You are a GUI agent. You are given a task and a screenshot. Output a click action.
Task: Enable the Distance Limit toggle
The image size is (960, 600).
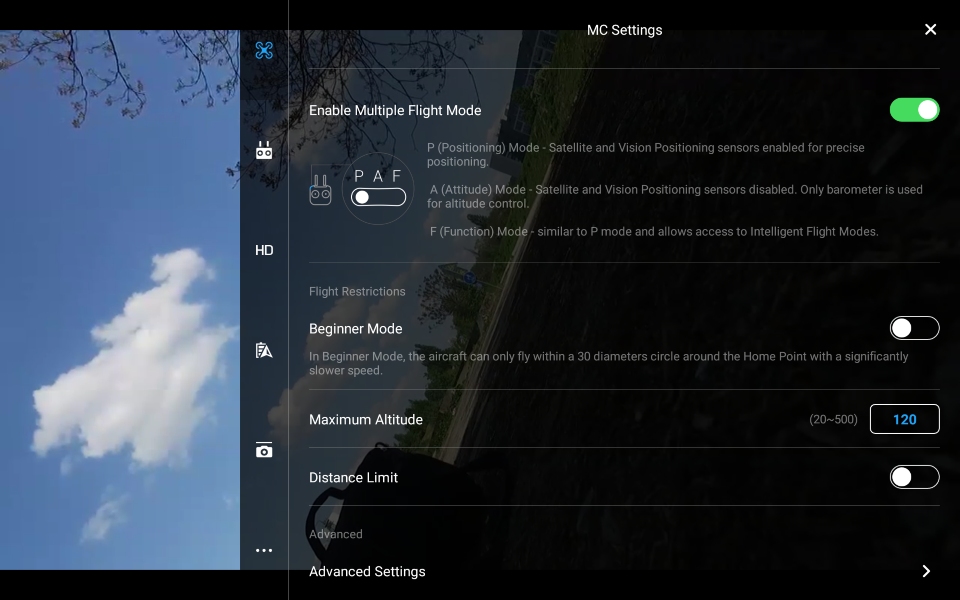click(914, 477)
